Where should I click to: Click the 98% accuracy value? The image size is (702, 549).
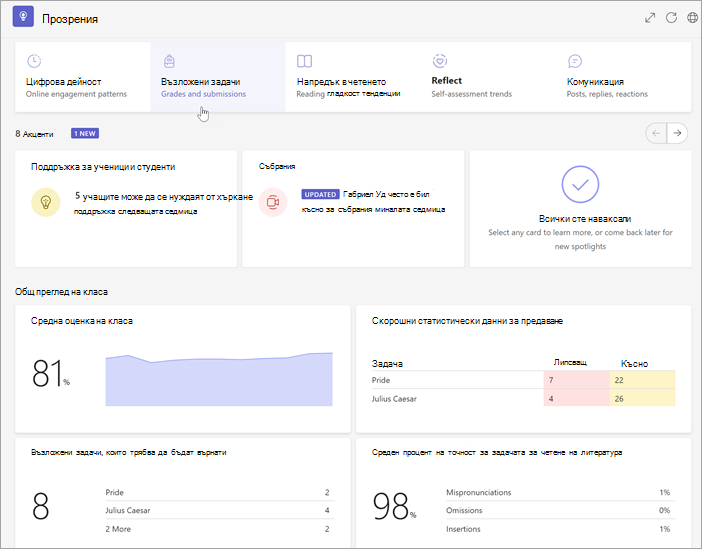pyautogui.click(x=394, y=506)
